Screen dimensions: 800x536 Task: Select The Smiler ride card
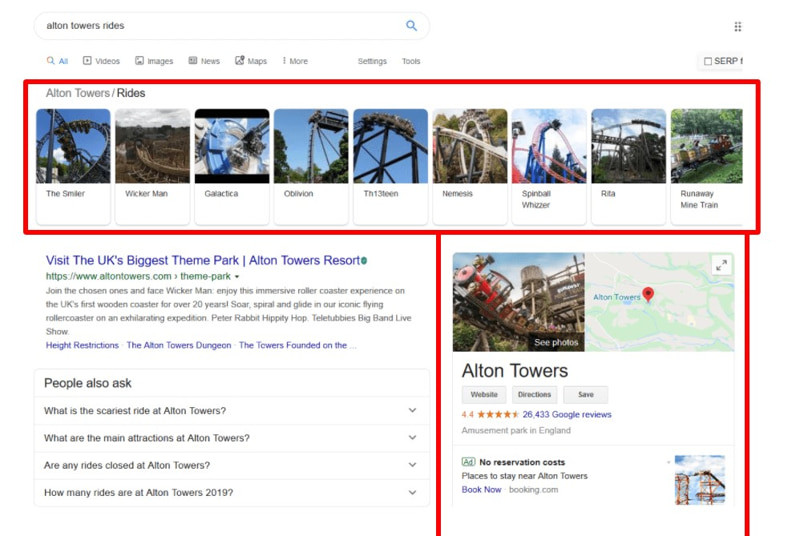[73, 166]
